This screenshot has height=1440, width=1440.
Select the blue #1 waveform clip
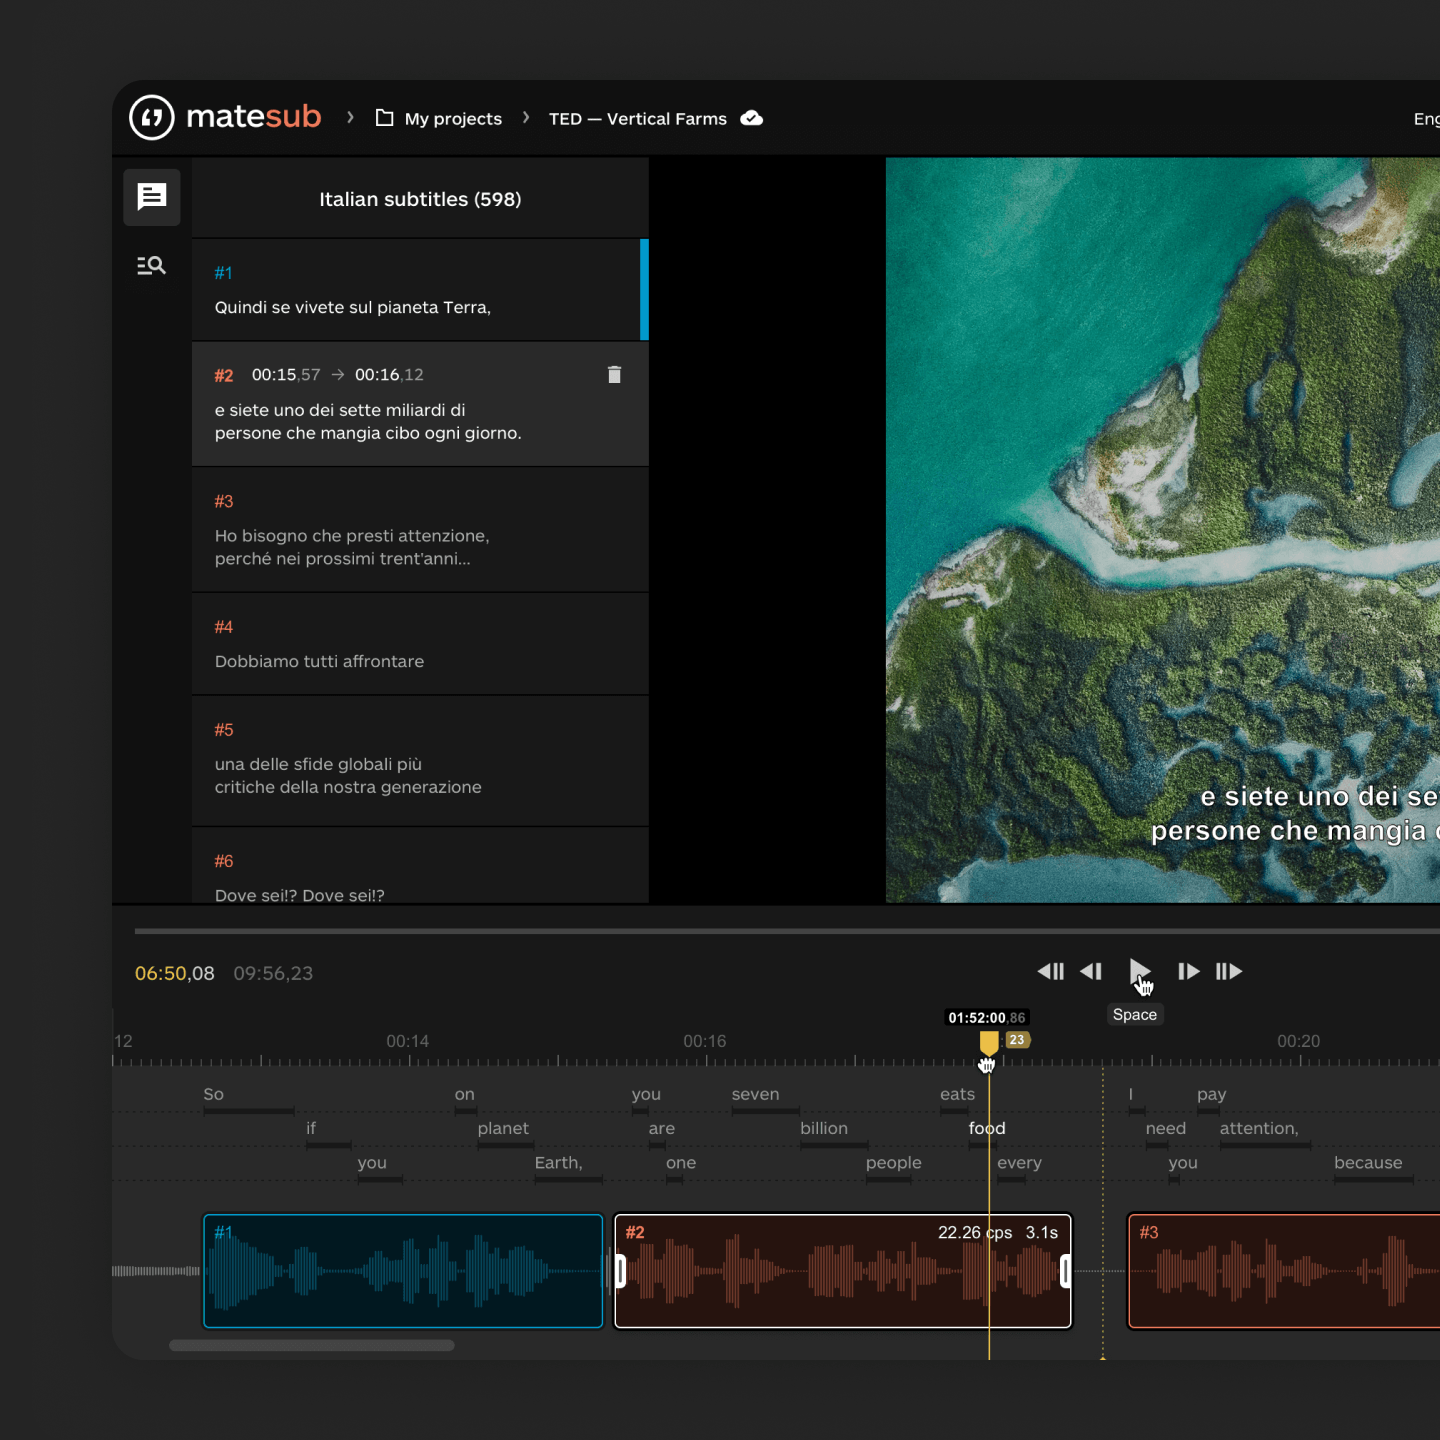pos(403,1271)
